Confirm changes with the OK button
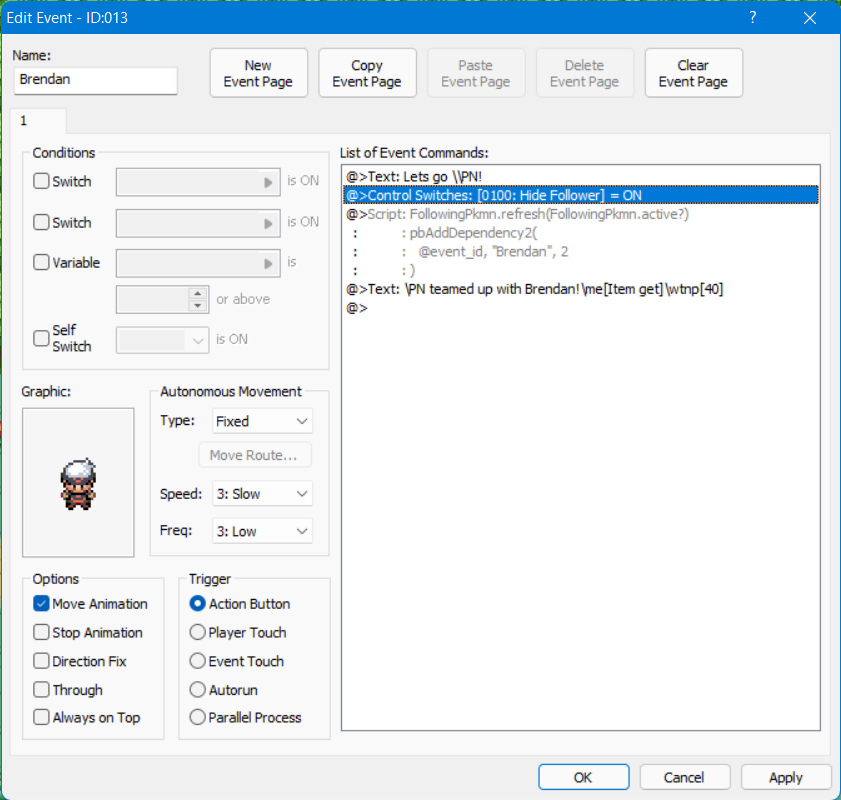The height and width of the screenshot is (800, 841). click(583, 777)
